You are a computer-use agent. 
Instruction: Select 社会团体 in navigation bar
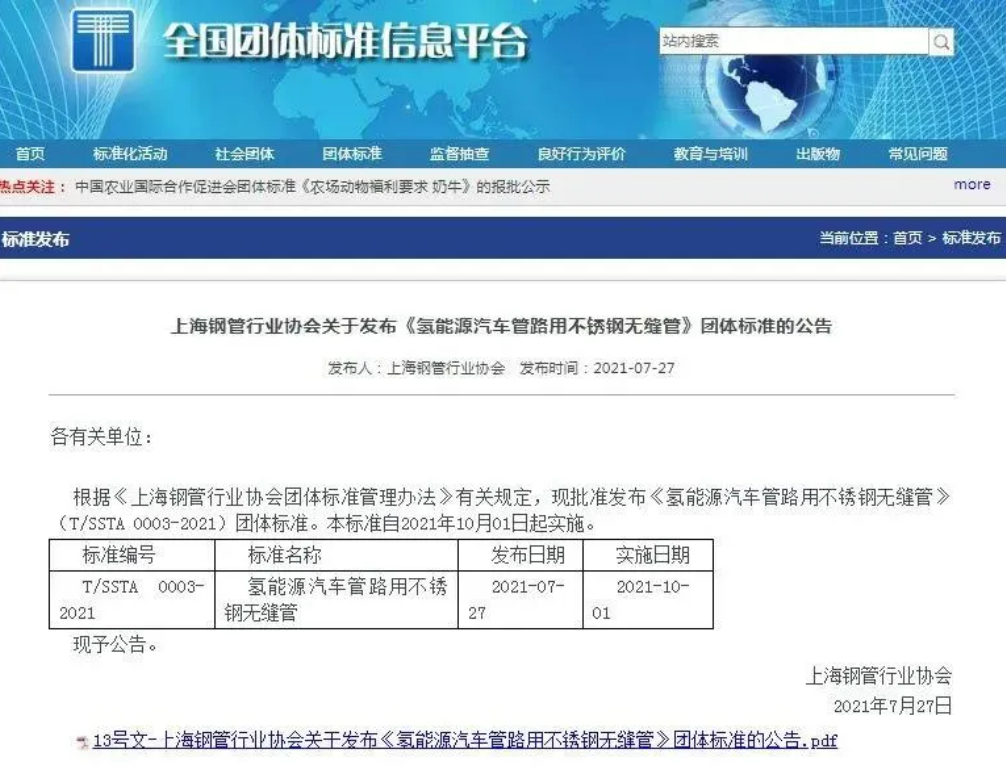click(244, 154)
